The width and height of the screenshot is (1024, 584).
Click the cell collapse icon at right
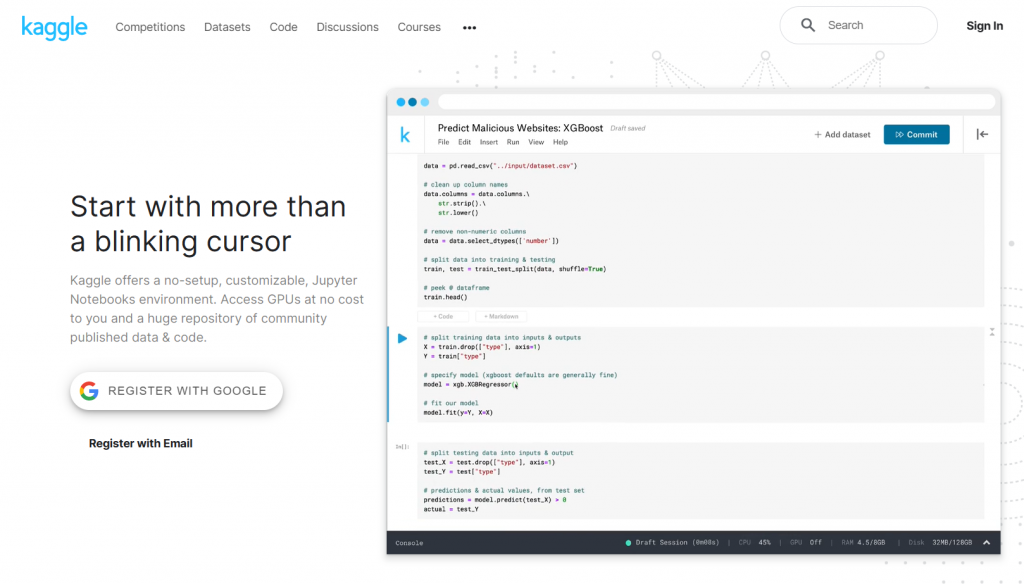pos(992,333)
